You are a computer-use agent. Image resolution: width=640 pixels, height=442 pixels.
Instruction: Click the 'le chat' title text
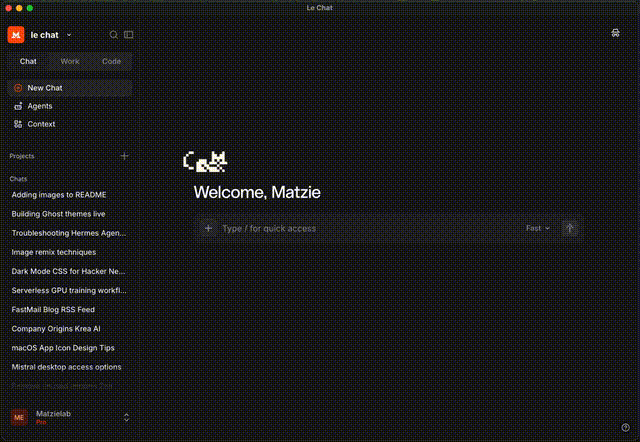coord(44,35)
